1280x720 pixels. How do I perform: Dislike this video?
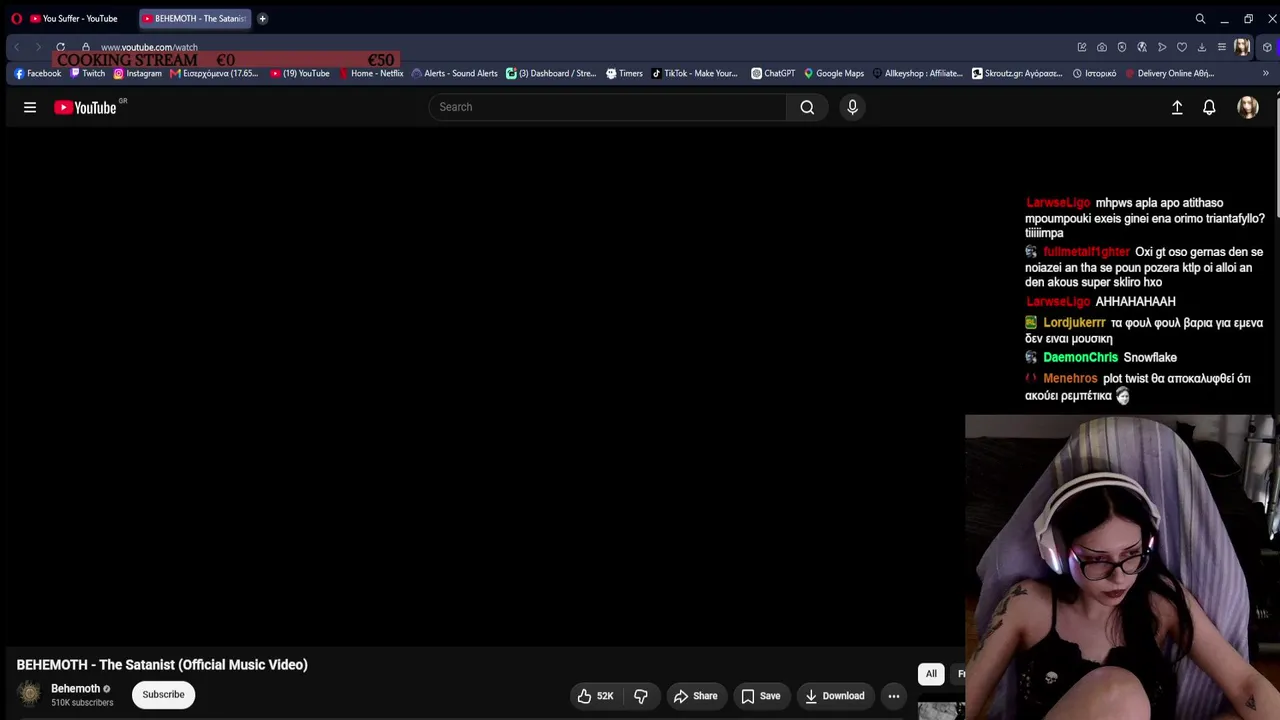pos(641,696)
